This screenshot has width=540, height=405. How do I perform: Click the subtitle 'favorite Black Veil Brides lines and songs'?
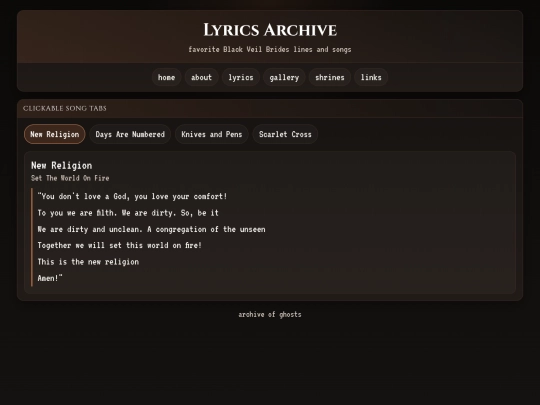coord(270,49)
